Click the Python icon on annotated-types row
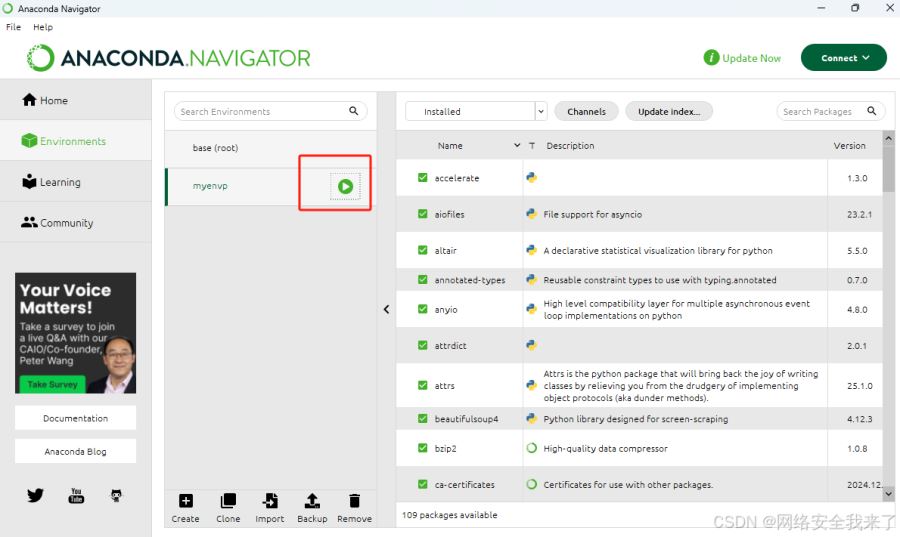Viewport: 900px width, 537px height. click(532, 279)
